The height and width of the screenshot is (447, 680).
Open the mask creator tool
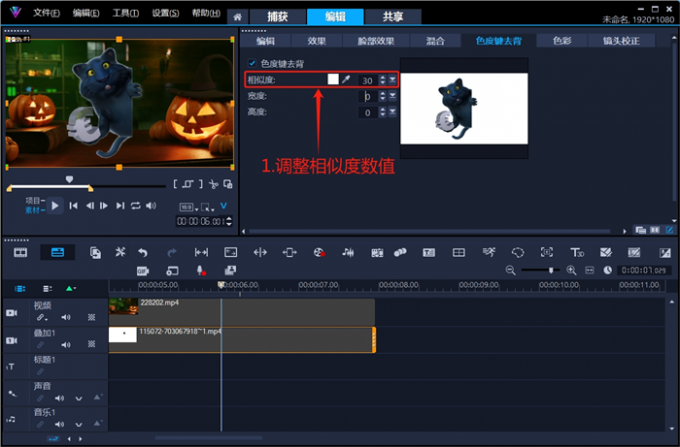click(x=518, y=252)
